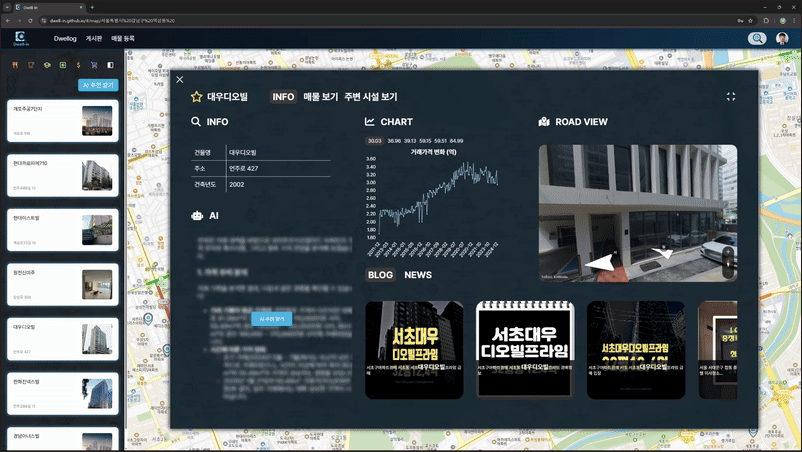Image resolution: width=802 pixels, height=452 pixels.
Task: Close the building detail panel
Action: 180,79
